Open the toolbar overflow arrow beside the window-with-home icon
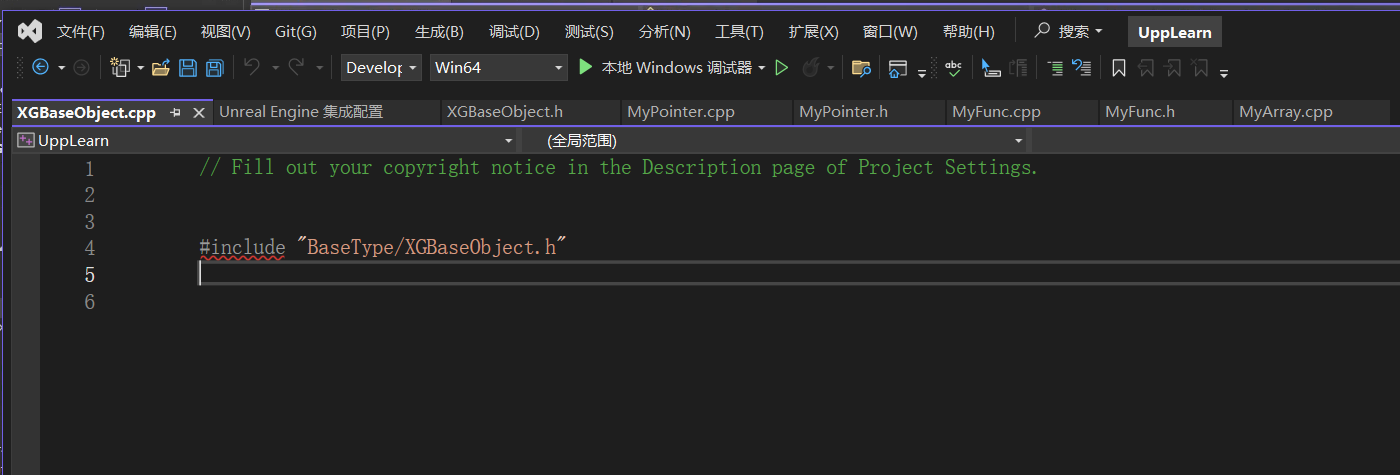 pos(922,72)
